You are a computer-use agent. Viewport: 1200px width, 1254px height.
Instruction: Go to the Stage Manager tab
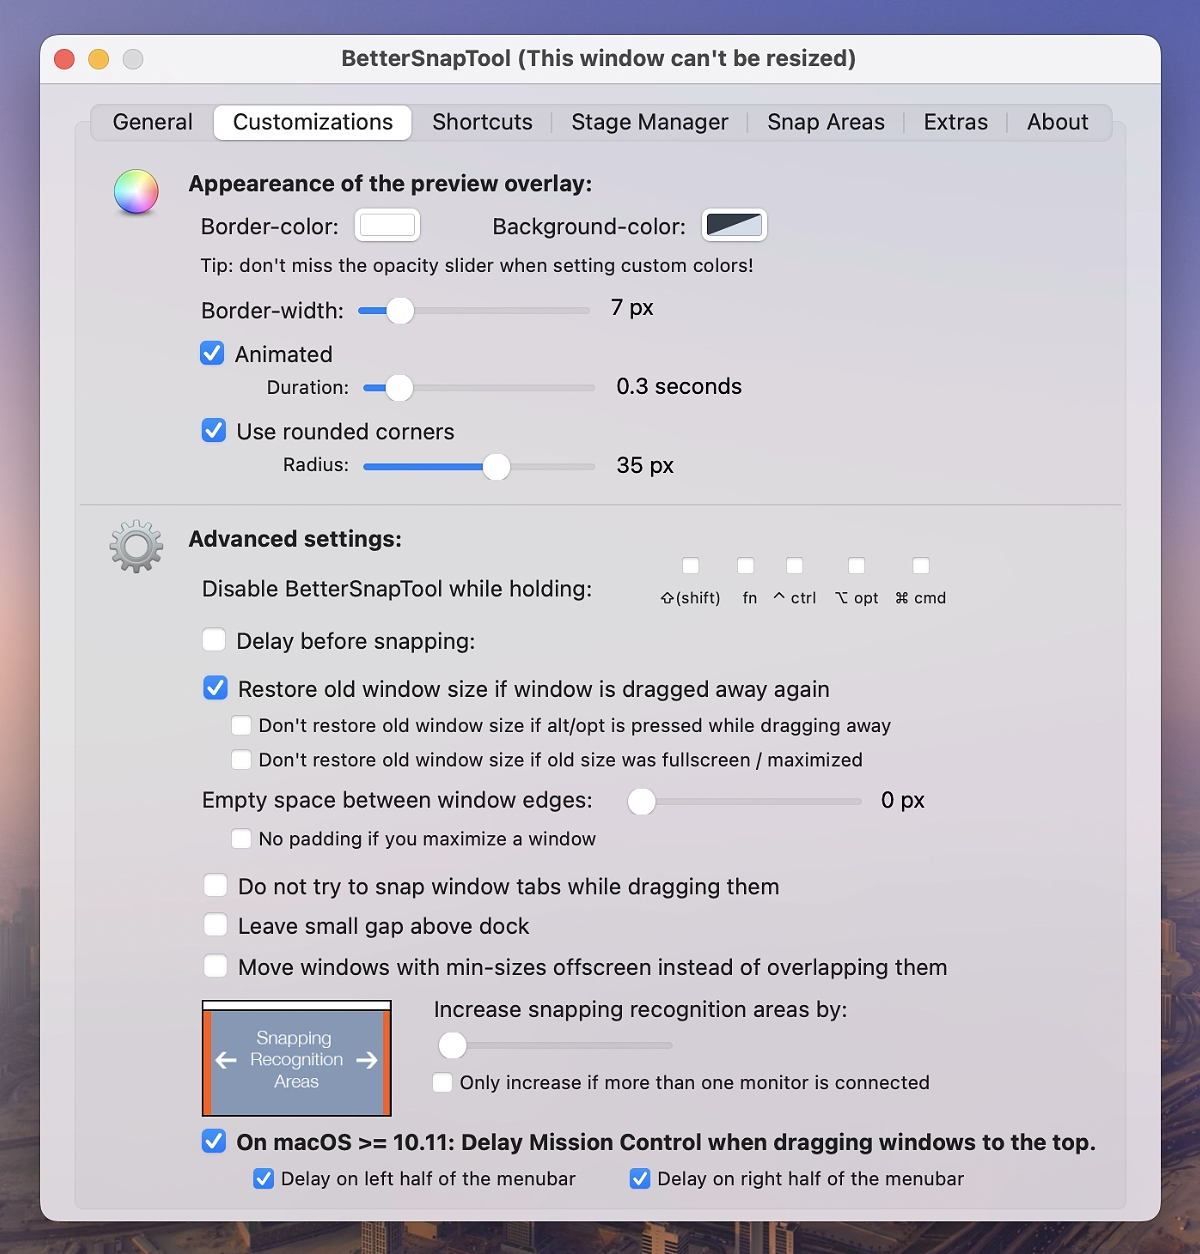[650, 122]
